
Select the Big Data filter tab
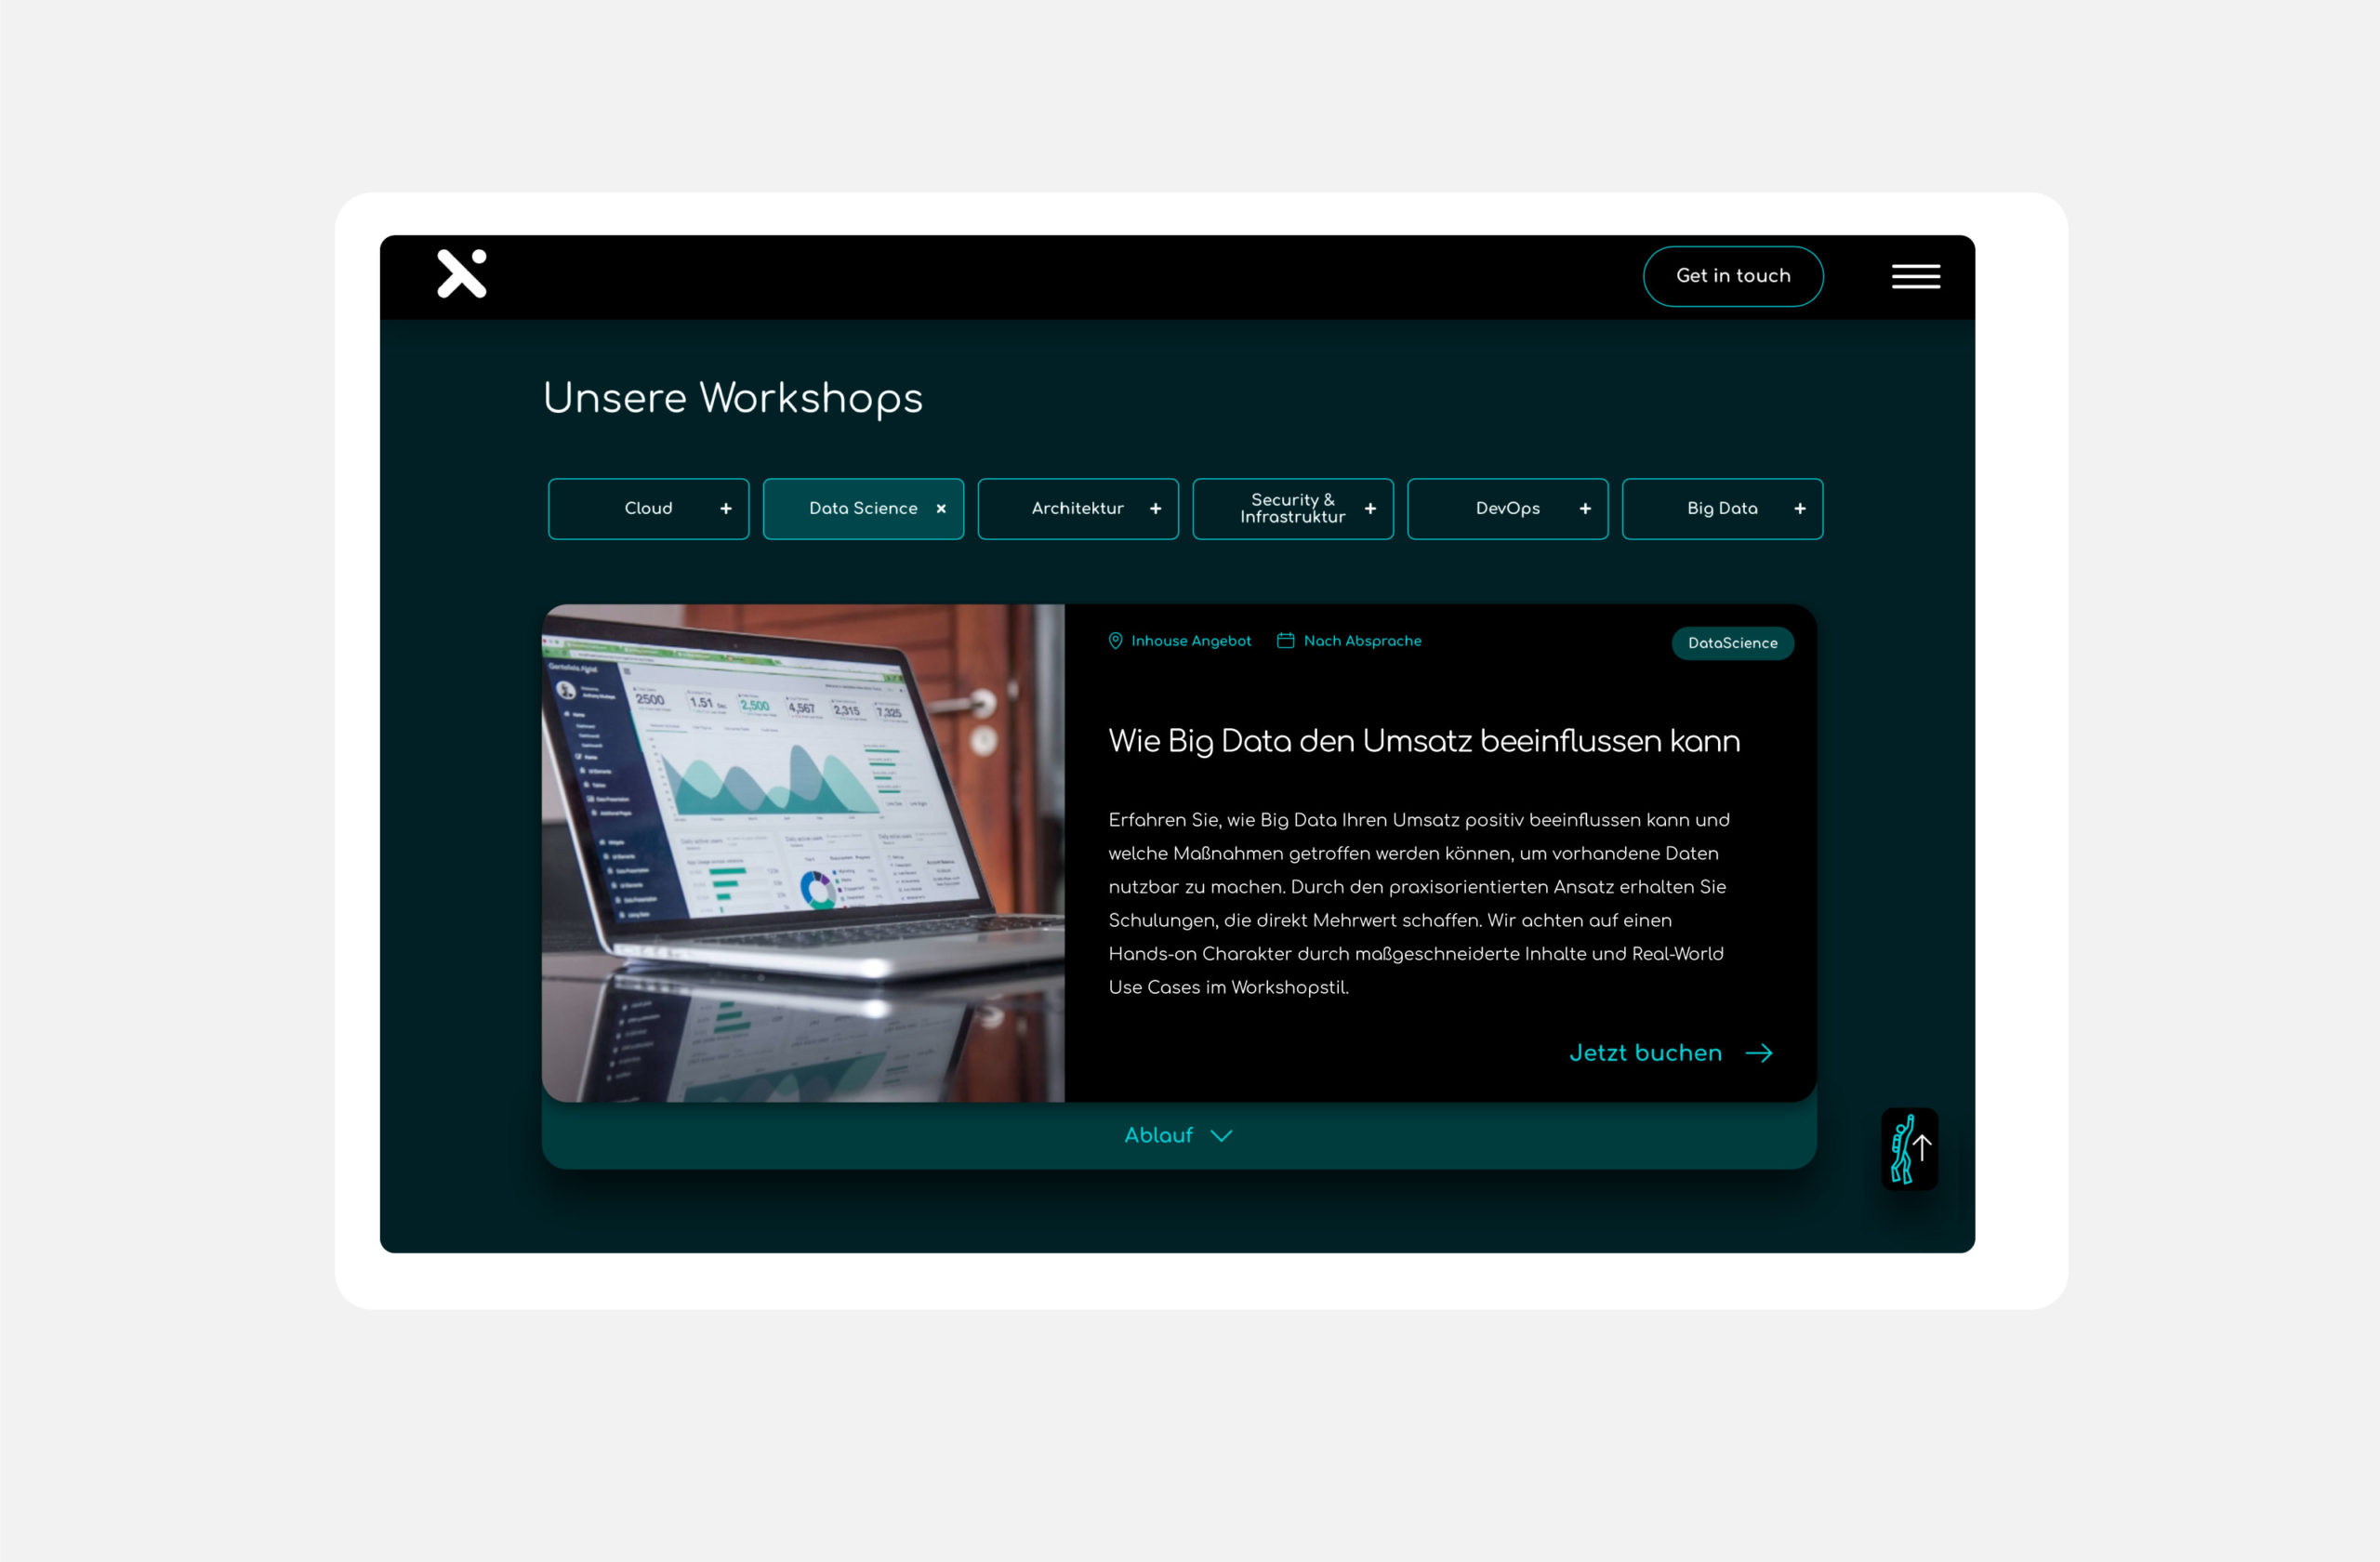(1722, 508)
